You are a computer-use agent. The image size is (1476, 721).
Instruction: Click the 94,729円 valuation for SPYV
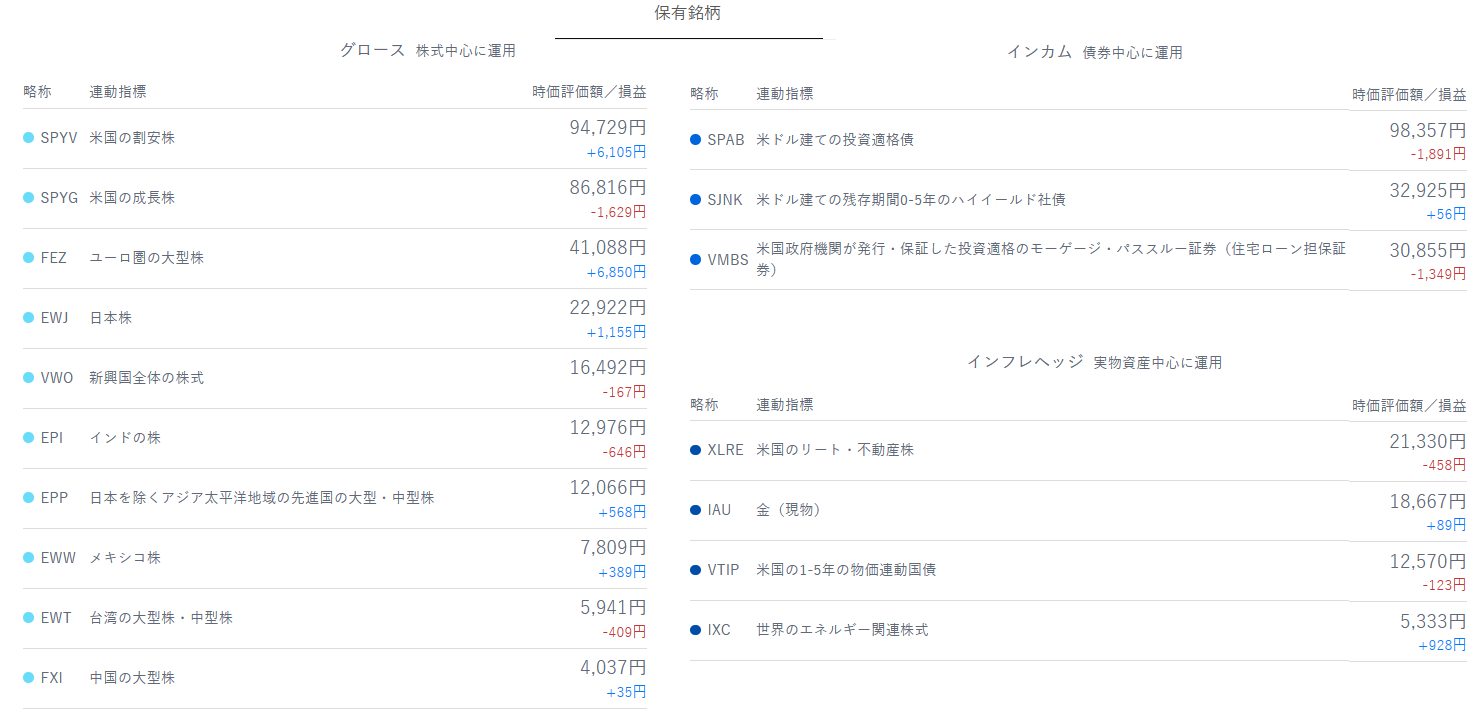click(607, 129)
